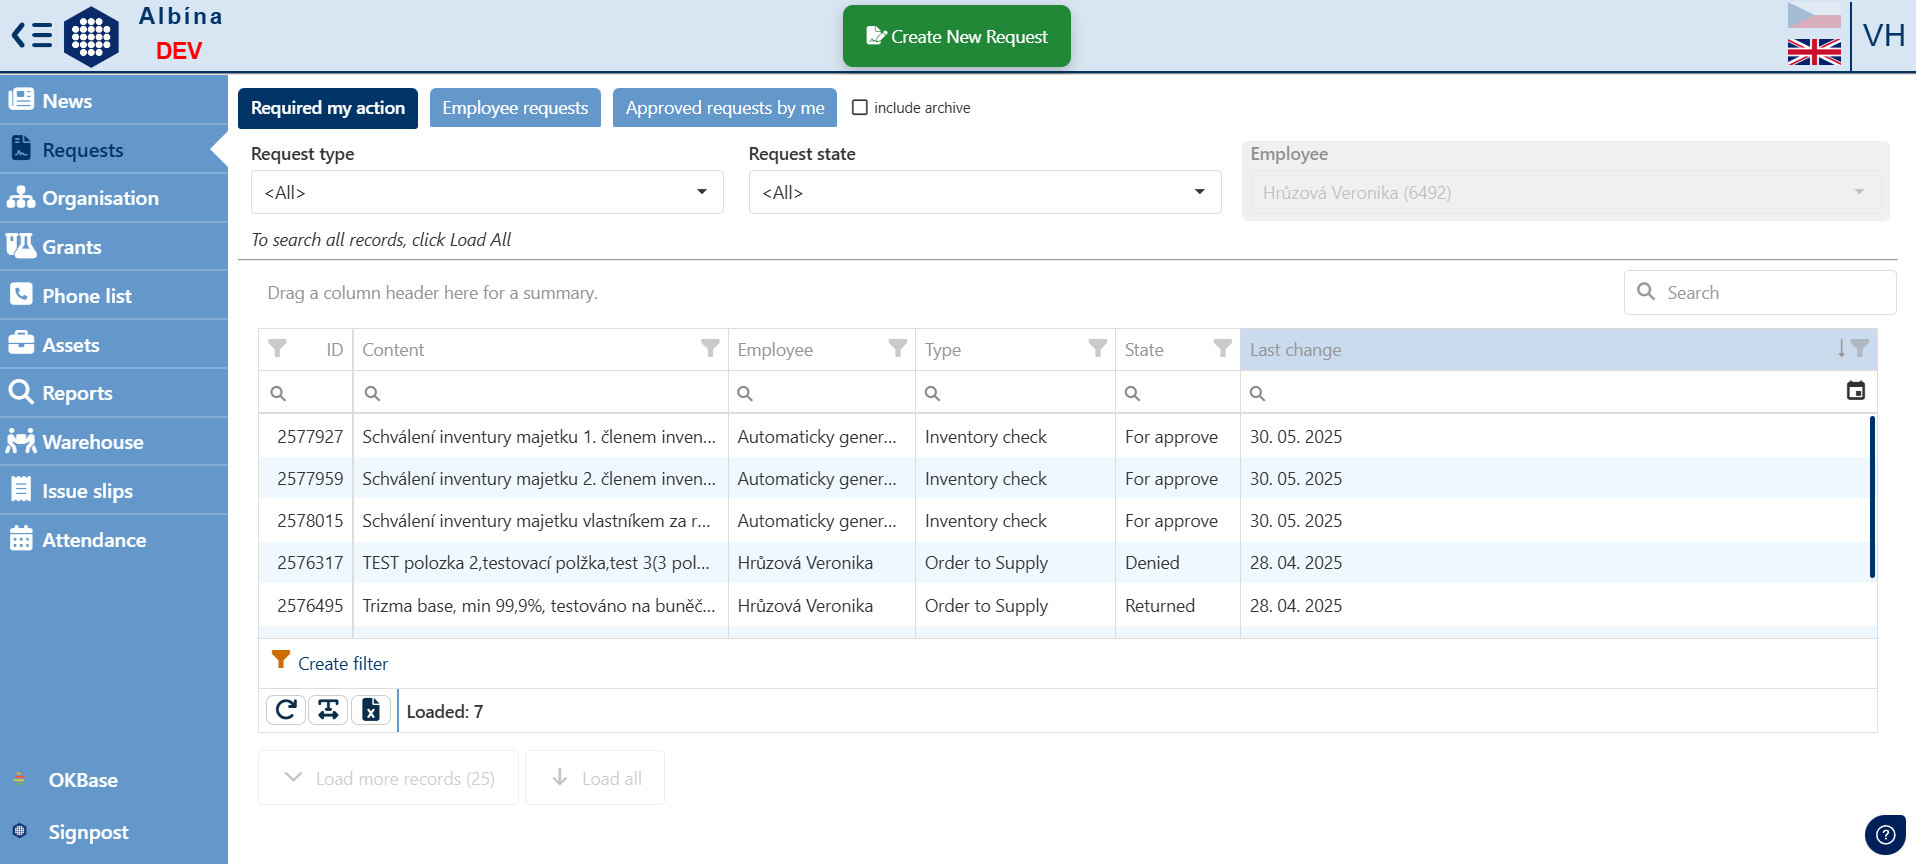
Task: Open the VH user profile
Action: pyautogui.click(x=1883, y=36)
